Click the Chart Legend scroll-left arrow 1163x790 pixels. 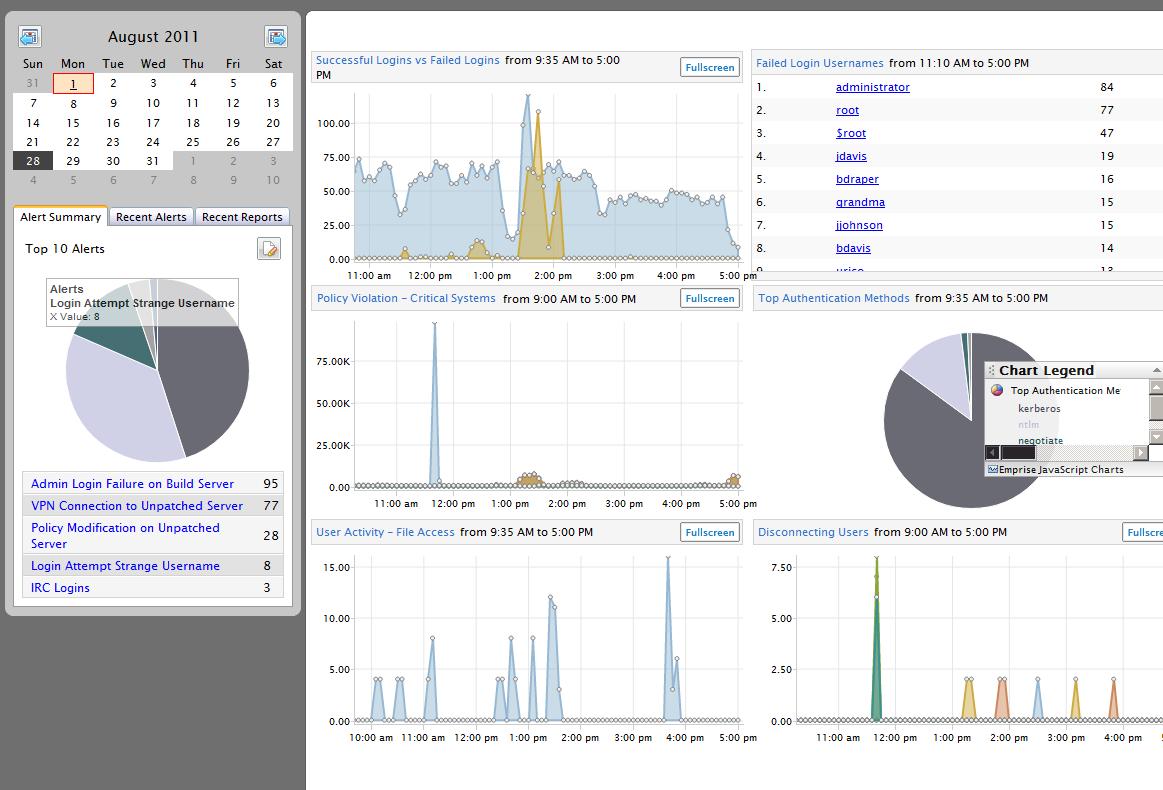(992, 452)
